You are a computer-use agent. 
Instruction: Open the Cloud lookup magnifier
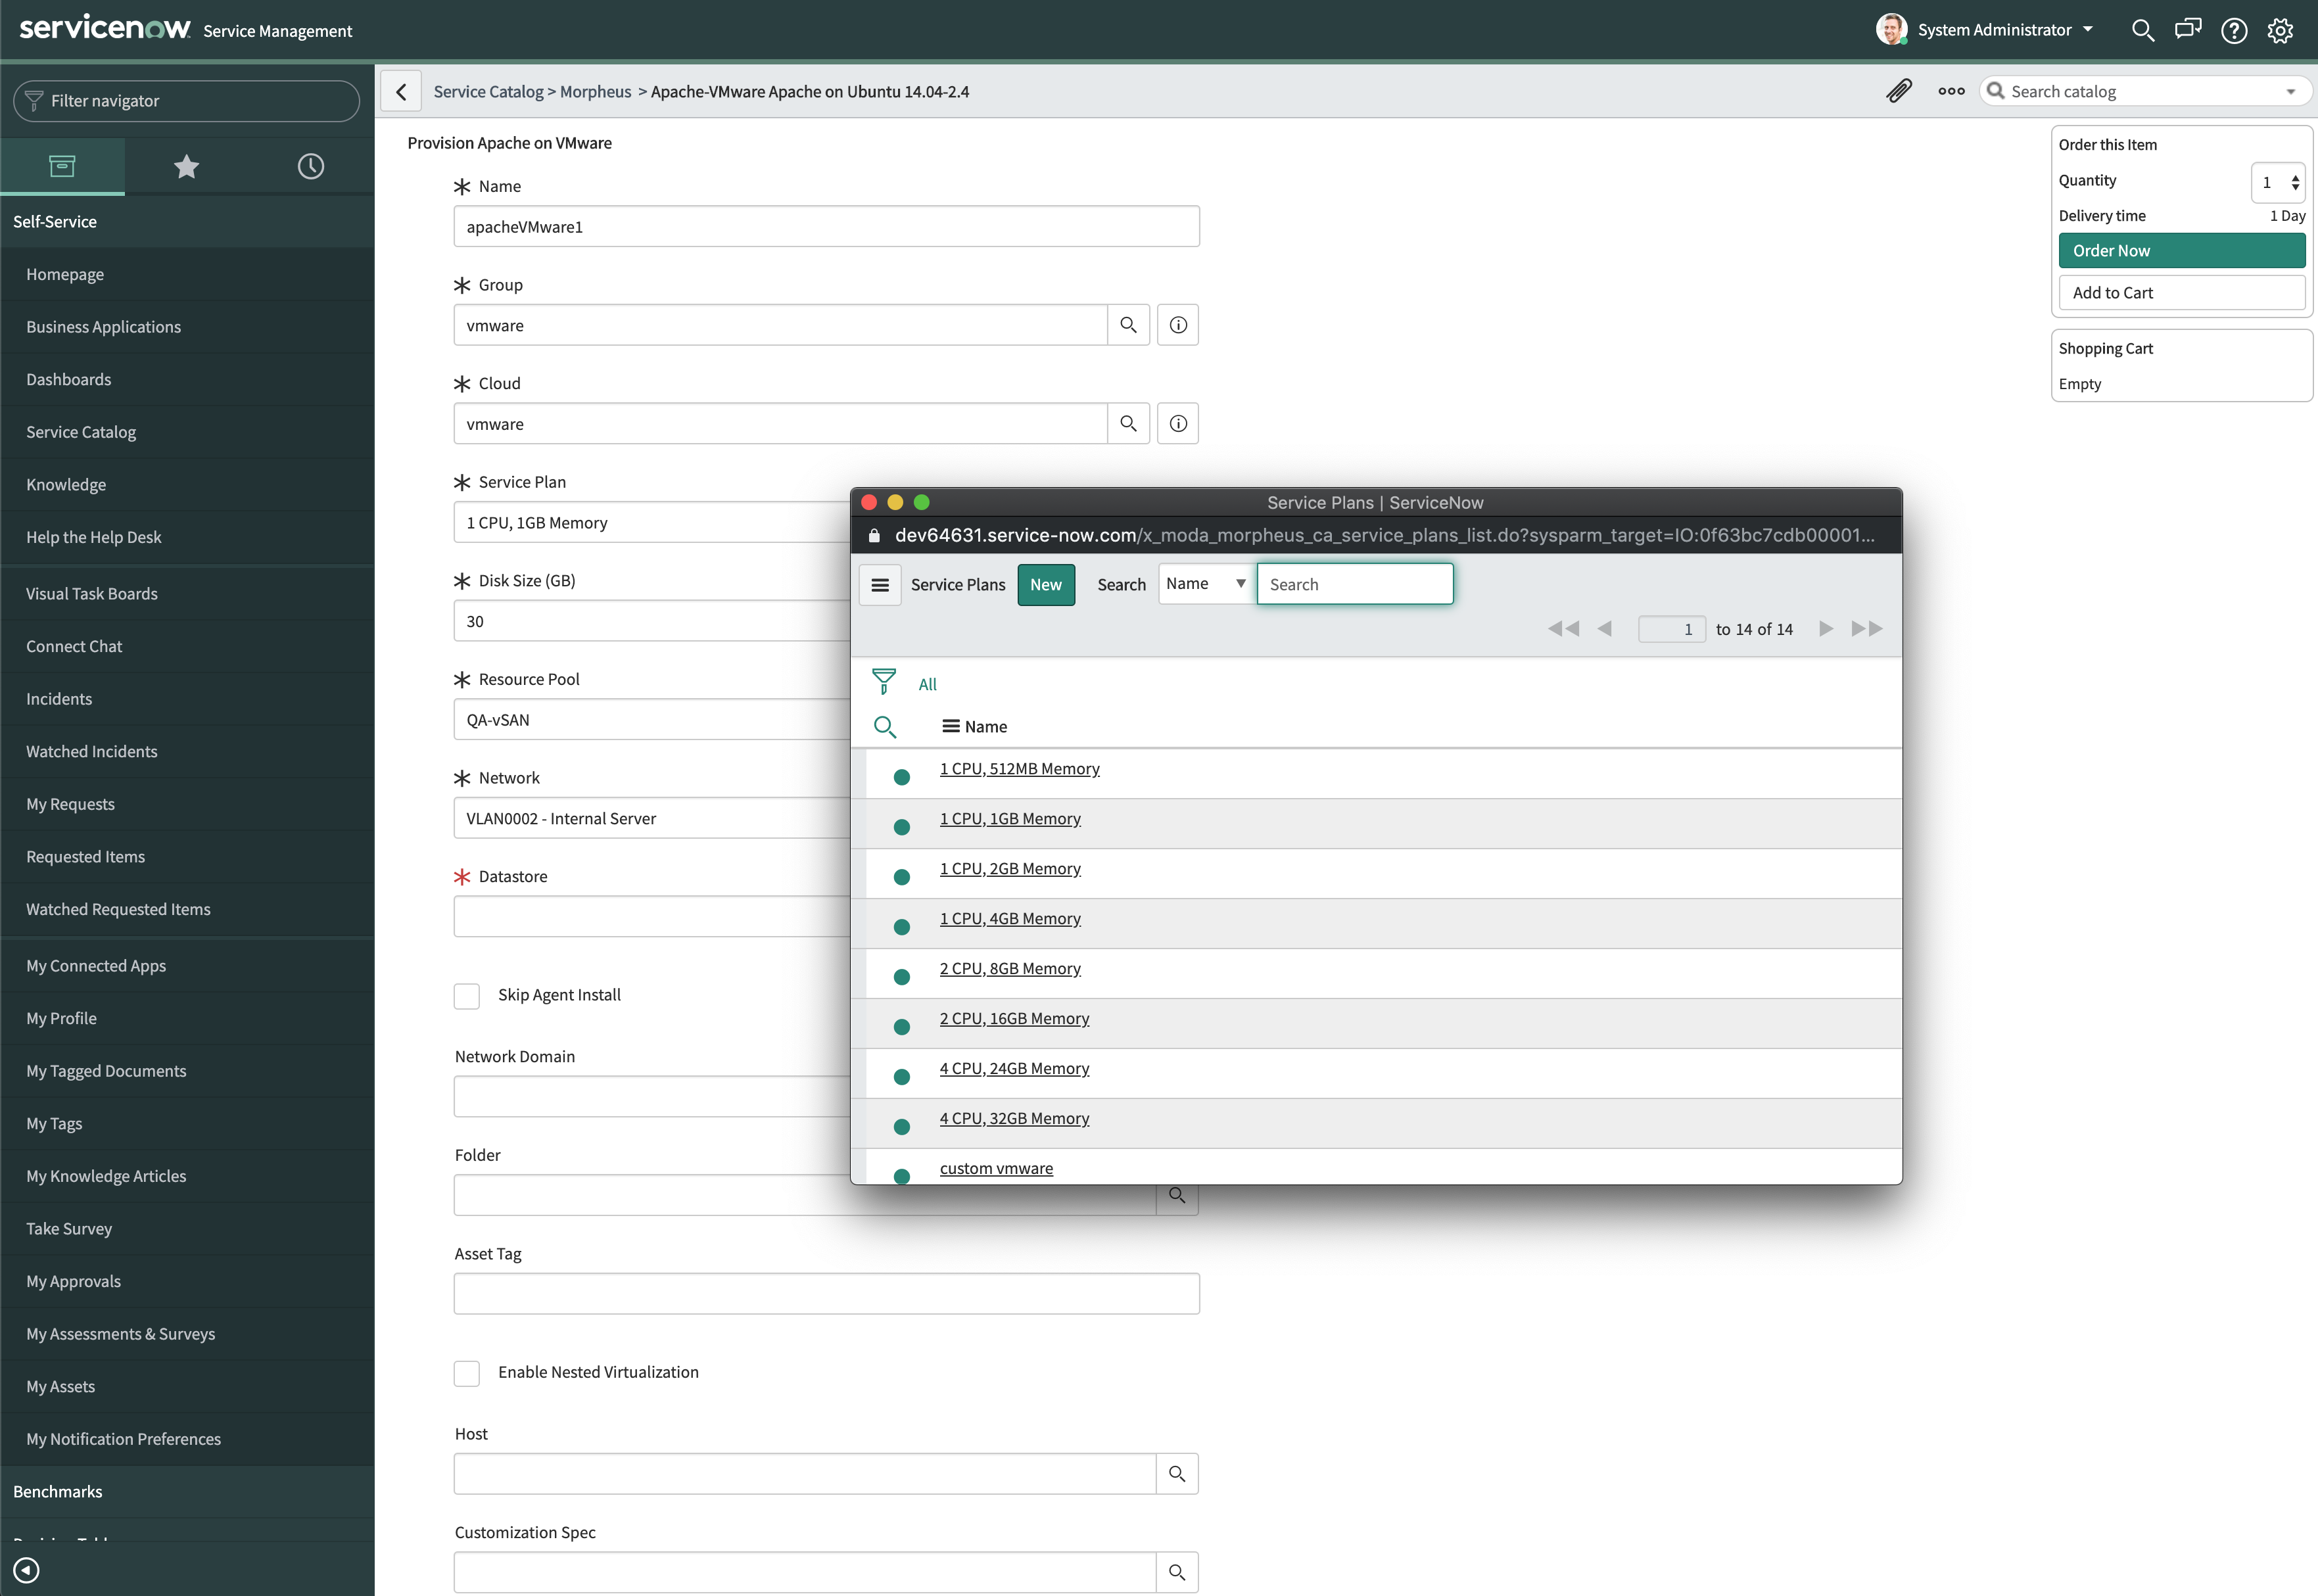point(1128,424)
